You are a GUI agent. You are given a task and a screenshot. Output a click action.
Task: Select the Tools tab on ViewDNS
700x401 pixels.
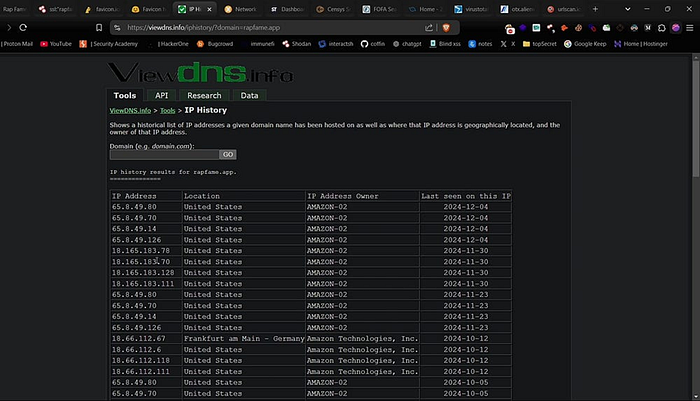[x=125, y=96]
